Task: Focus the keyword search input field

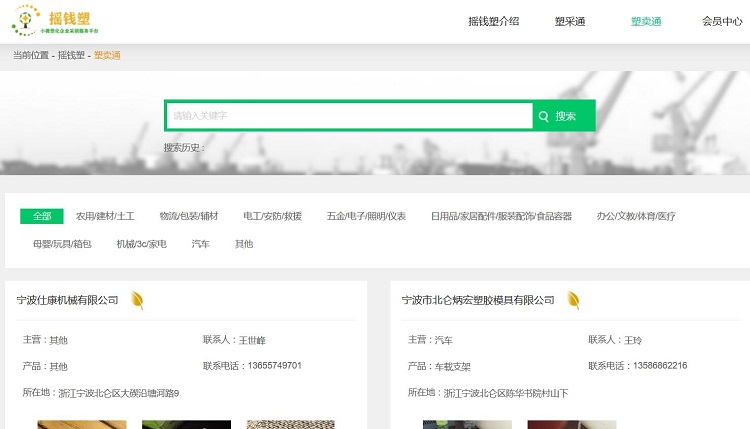Action: coord(349,116)
